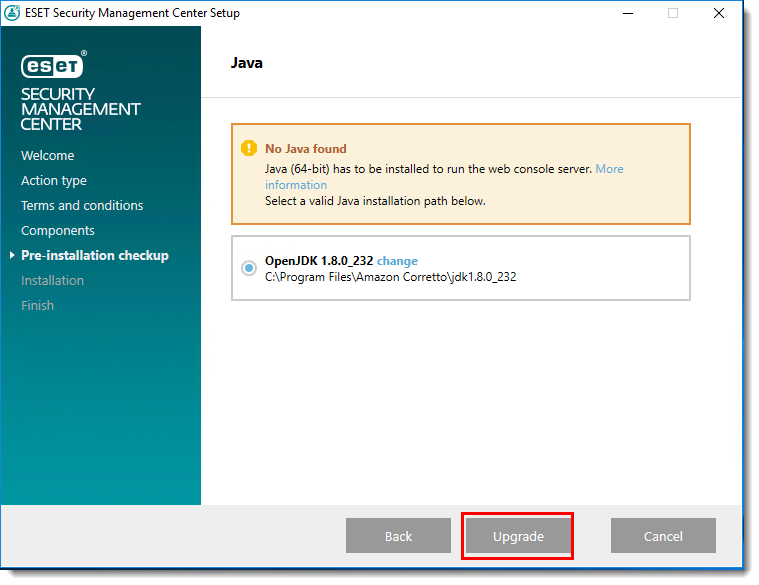Click arrow marker beside Pre-installation checkup
The image size is (759, 585).
tap(12, 255)
